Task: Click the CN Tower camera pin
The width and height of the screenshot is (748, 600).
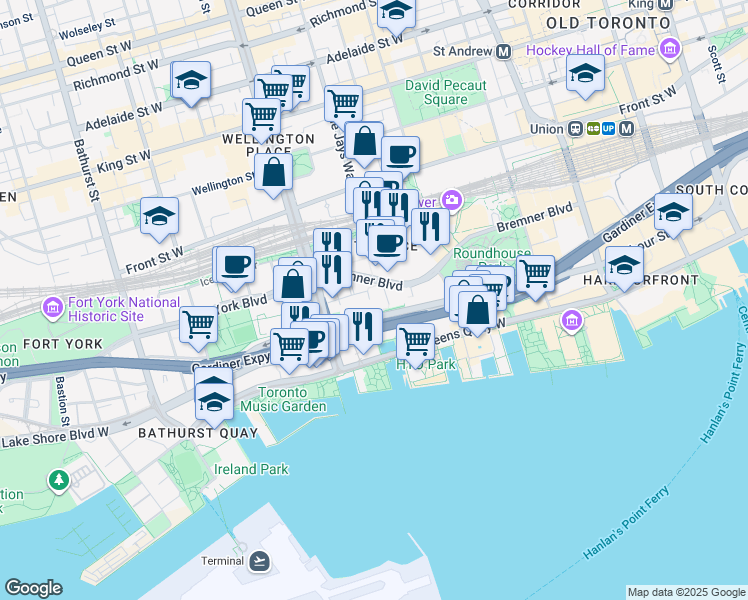Action: (452, 201)
